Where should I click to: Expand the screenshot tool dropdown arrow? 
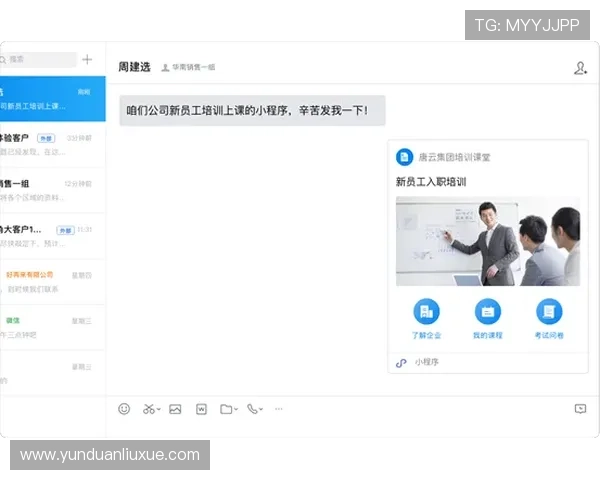159,409
